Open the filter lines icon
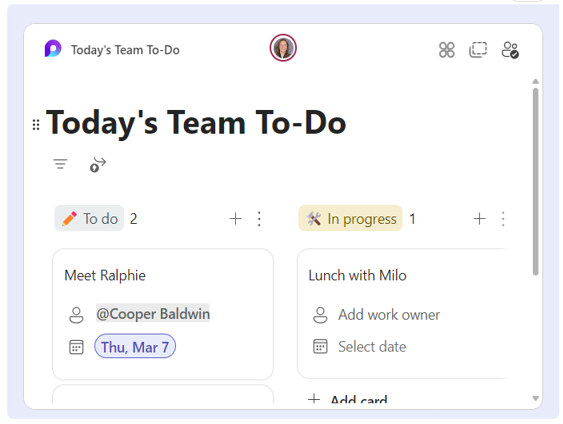563x424 pixels. 60,164
